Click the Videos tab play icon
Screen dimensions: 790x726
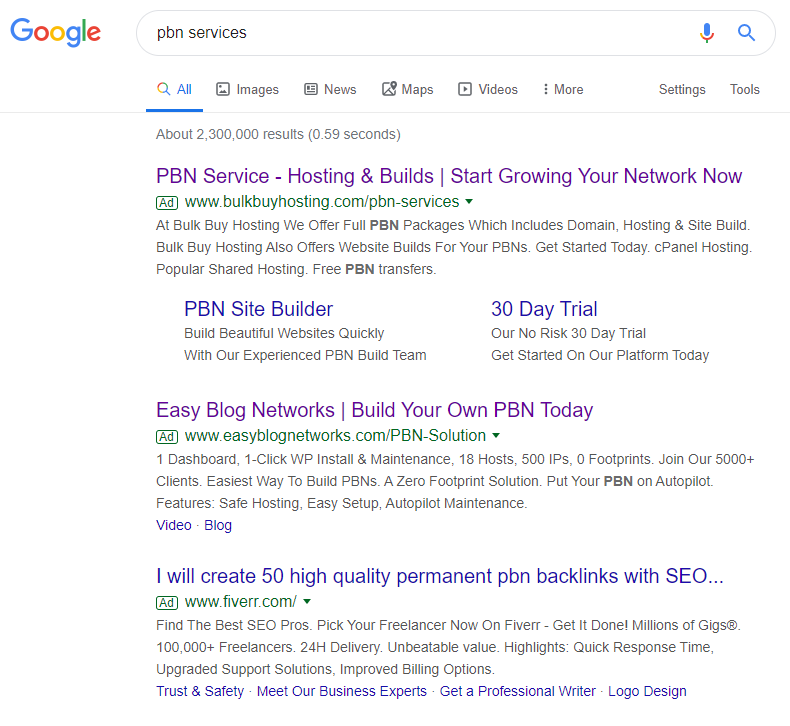(465, 89)
